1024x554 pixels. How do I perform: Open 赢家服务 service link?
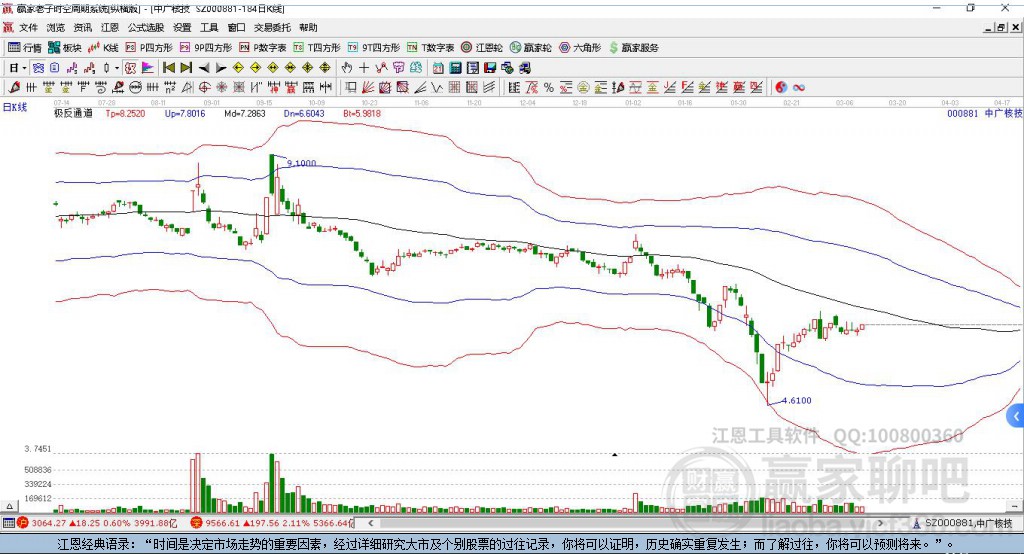pos(633,48)
